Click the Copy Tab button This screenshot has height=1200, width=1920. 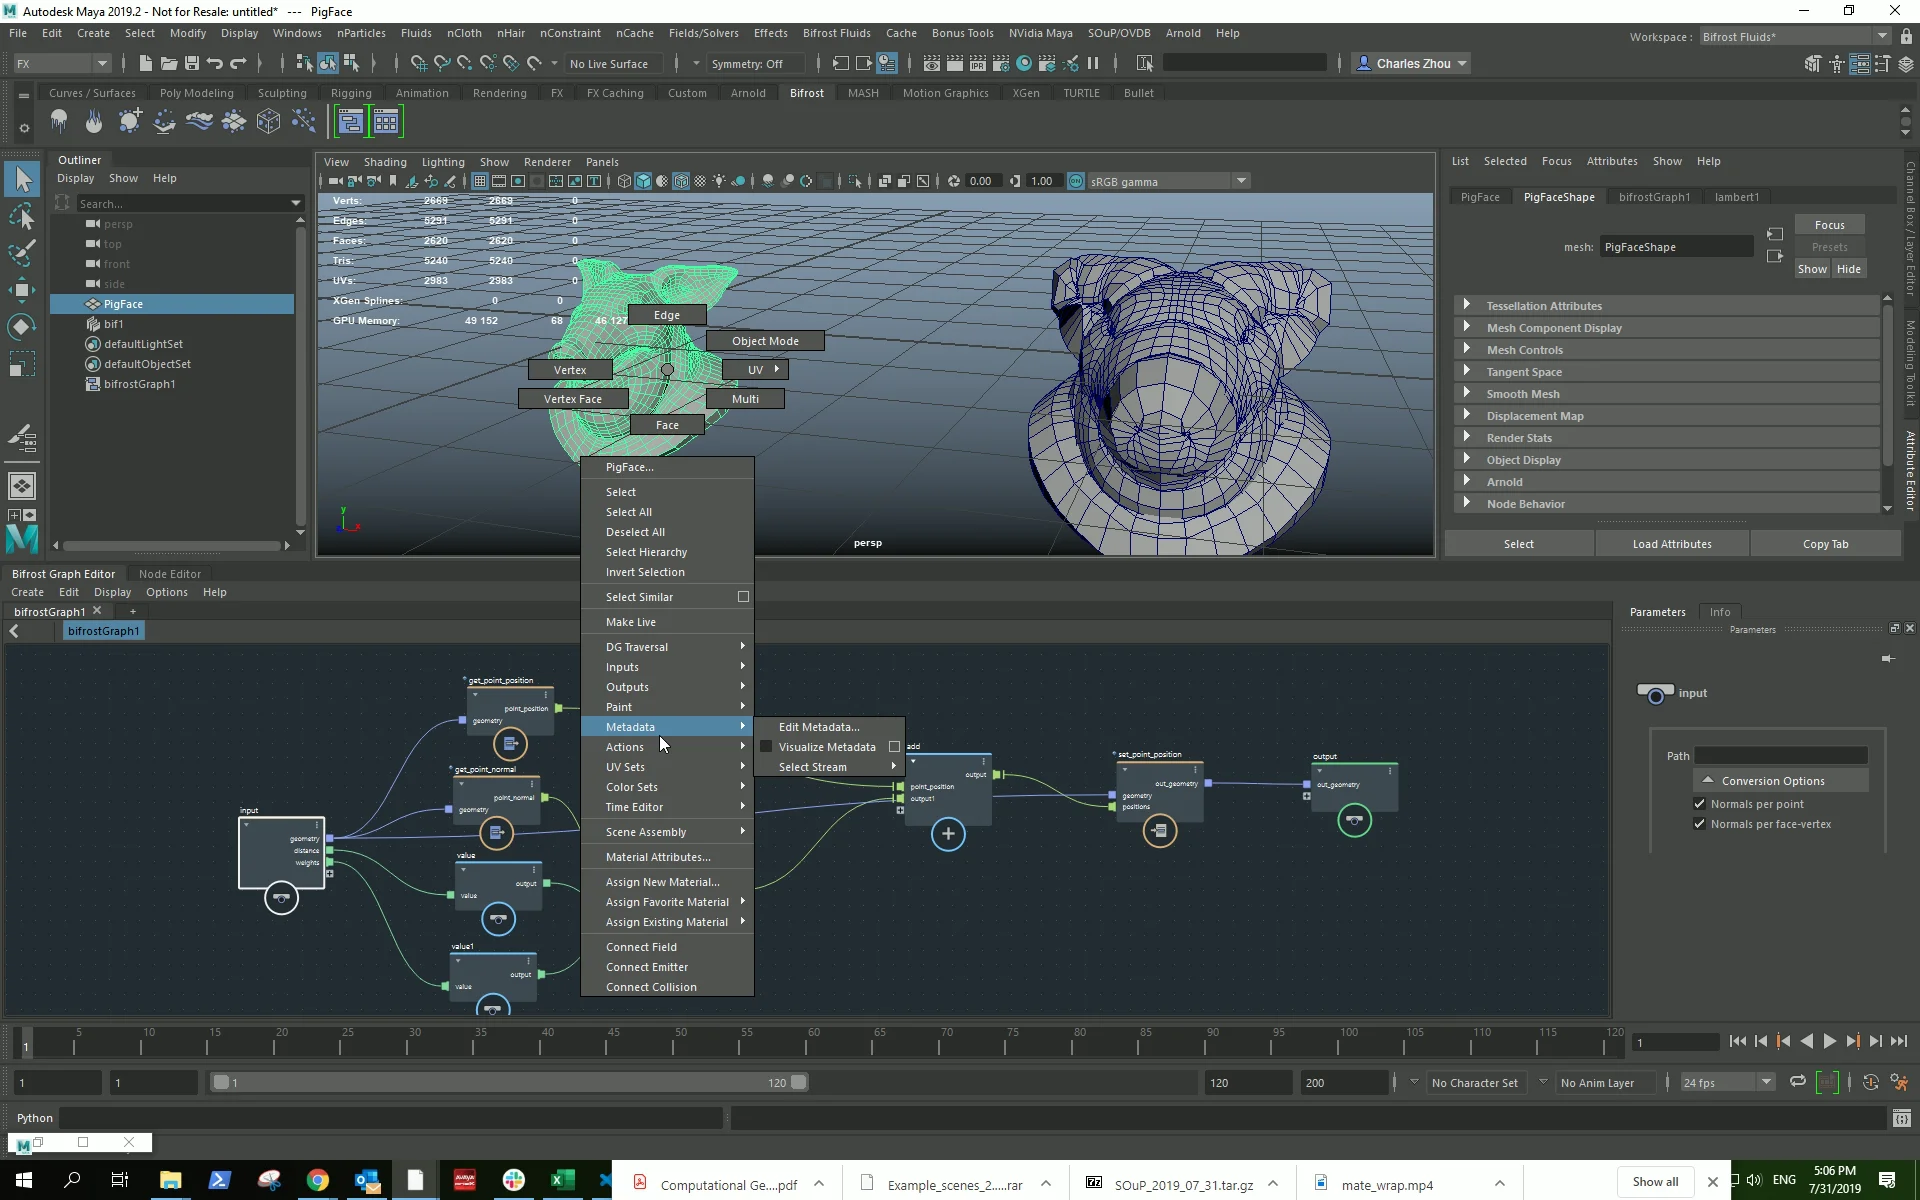pyautogui.click(x=1825, y=544)
